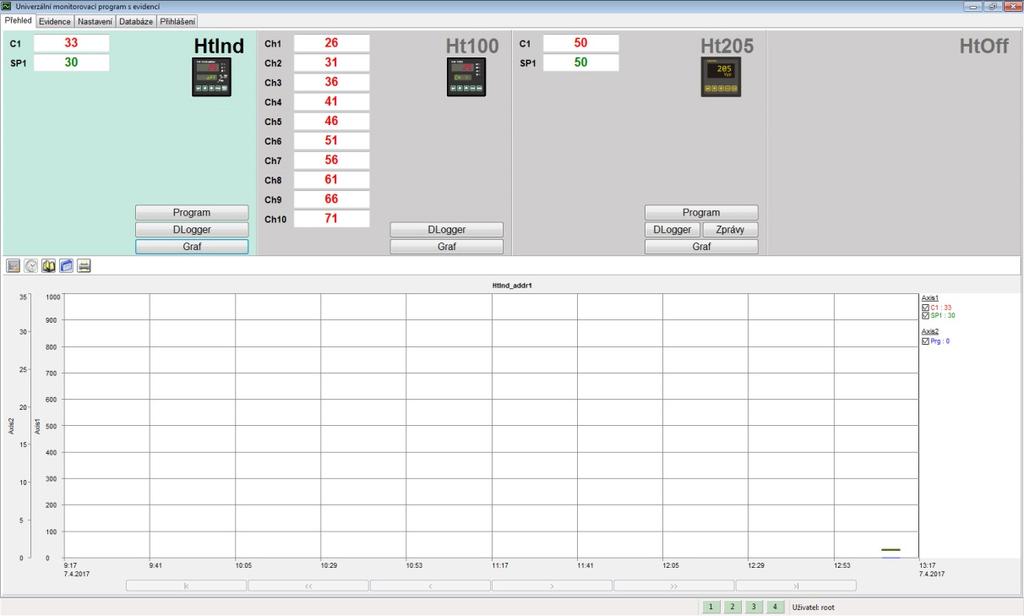The height and width of the screenshot is (616, 1024).
Task: Open the Databáze tab
Action: pos(136,22)
